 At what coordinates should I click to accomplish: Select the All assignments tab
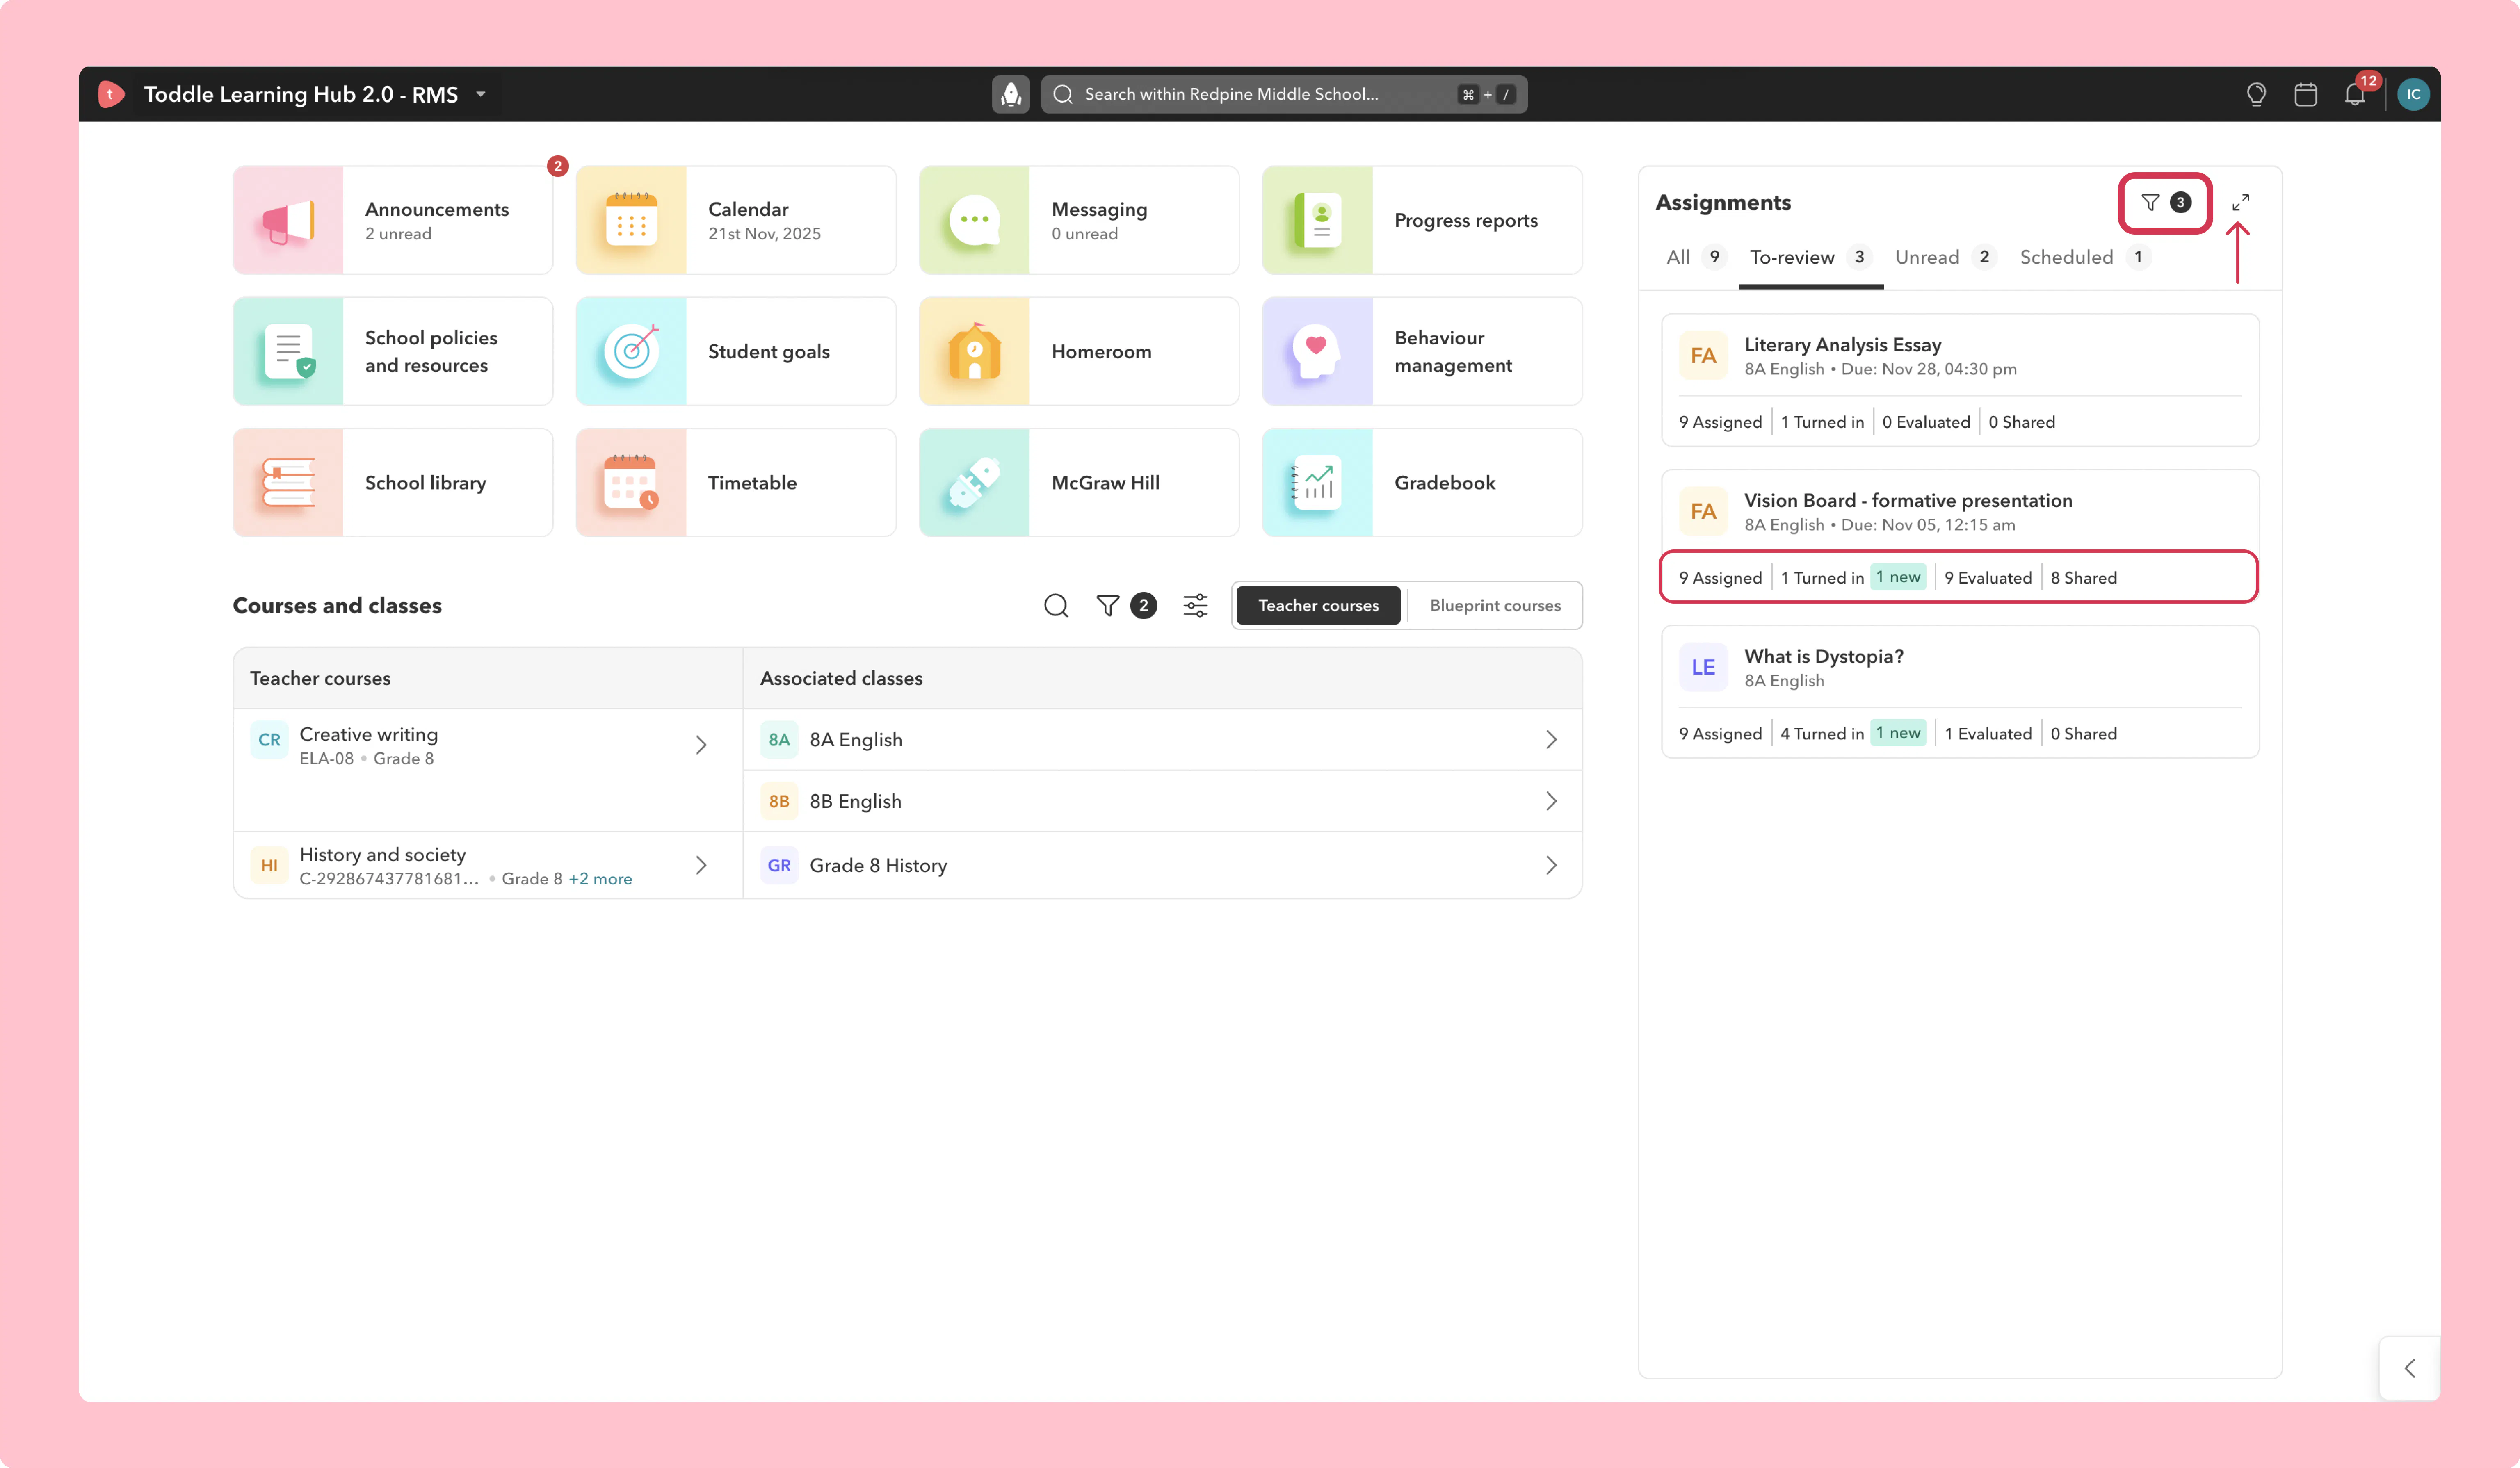(x=1695, y=257)
